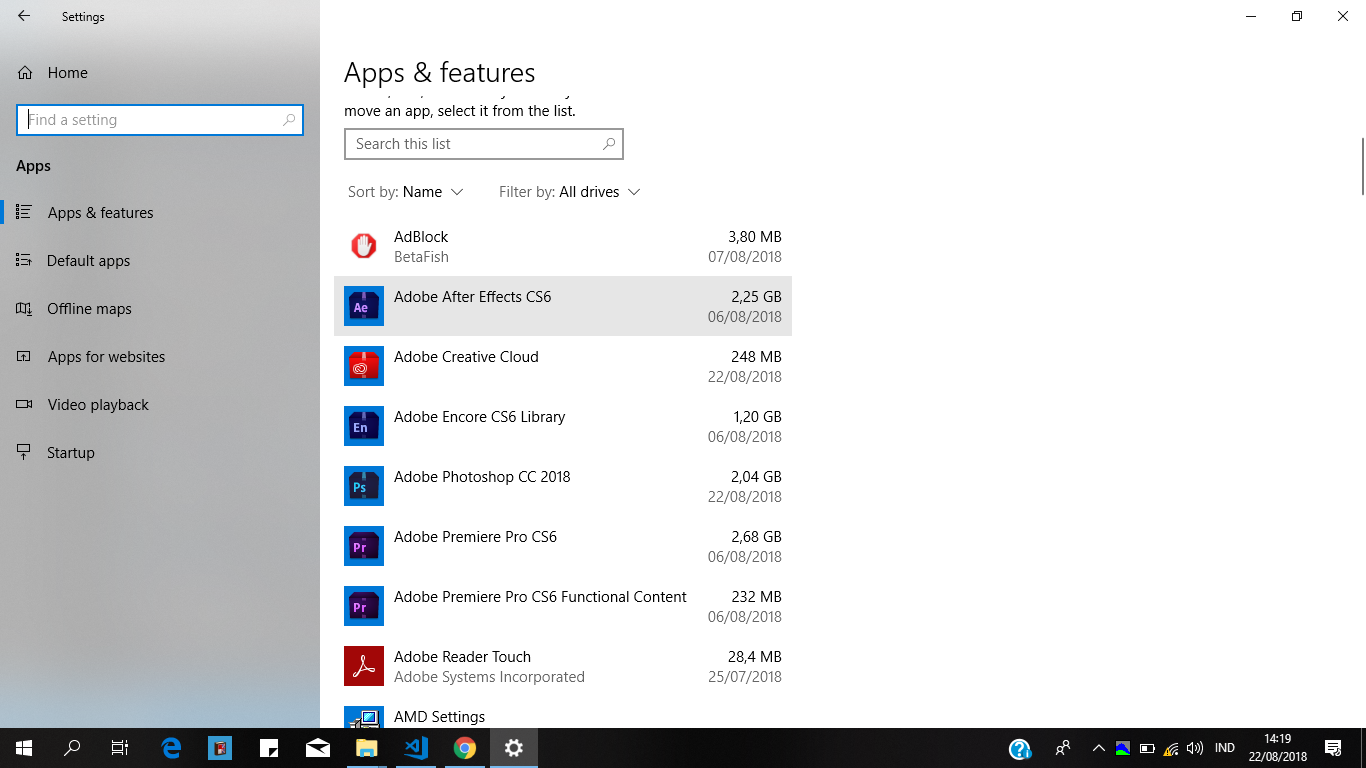The image size is (1366, 768).
Task: Click the apps list vertical scrollbar thumb
Action: (x=1362, y=166)
